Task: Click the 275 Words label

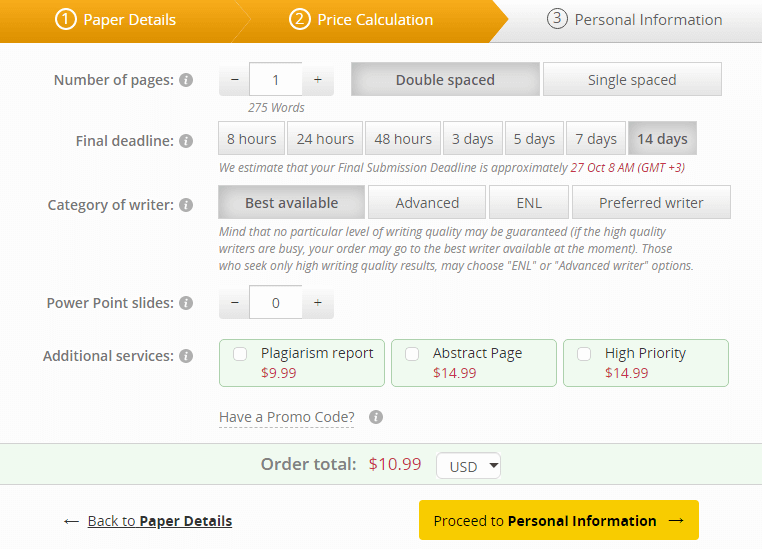Action: (276, 107)
